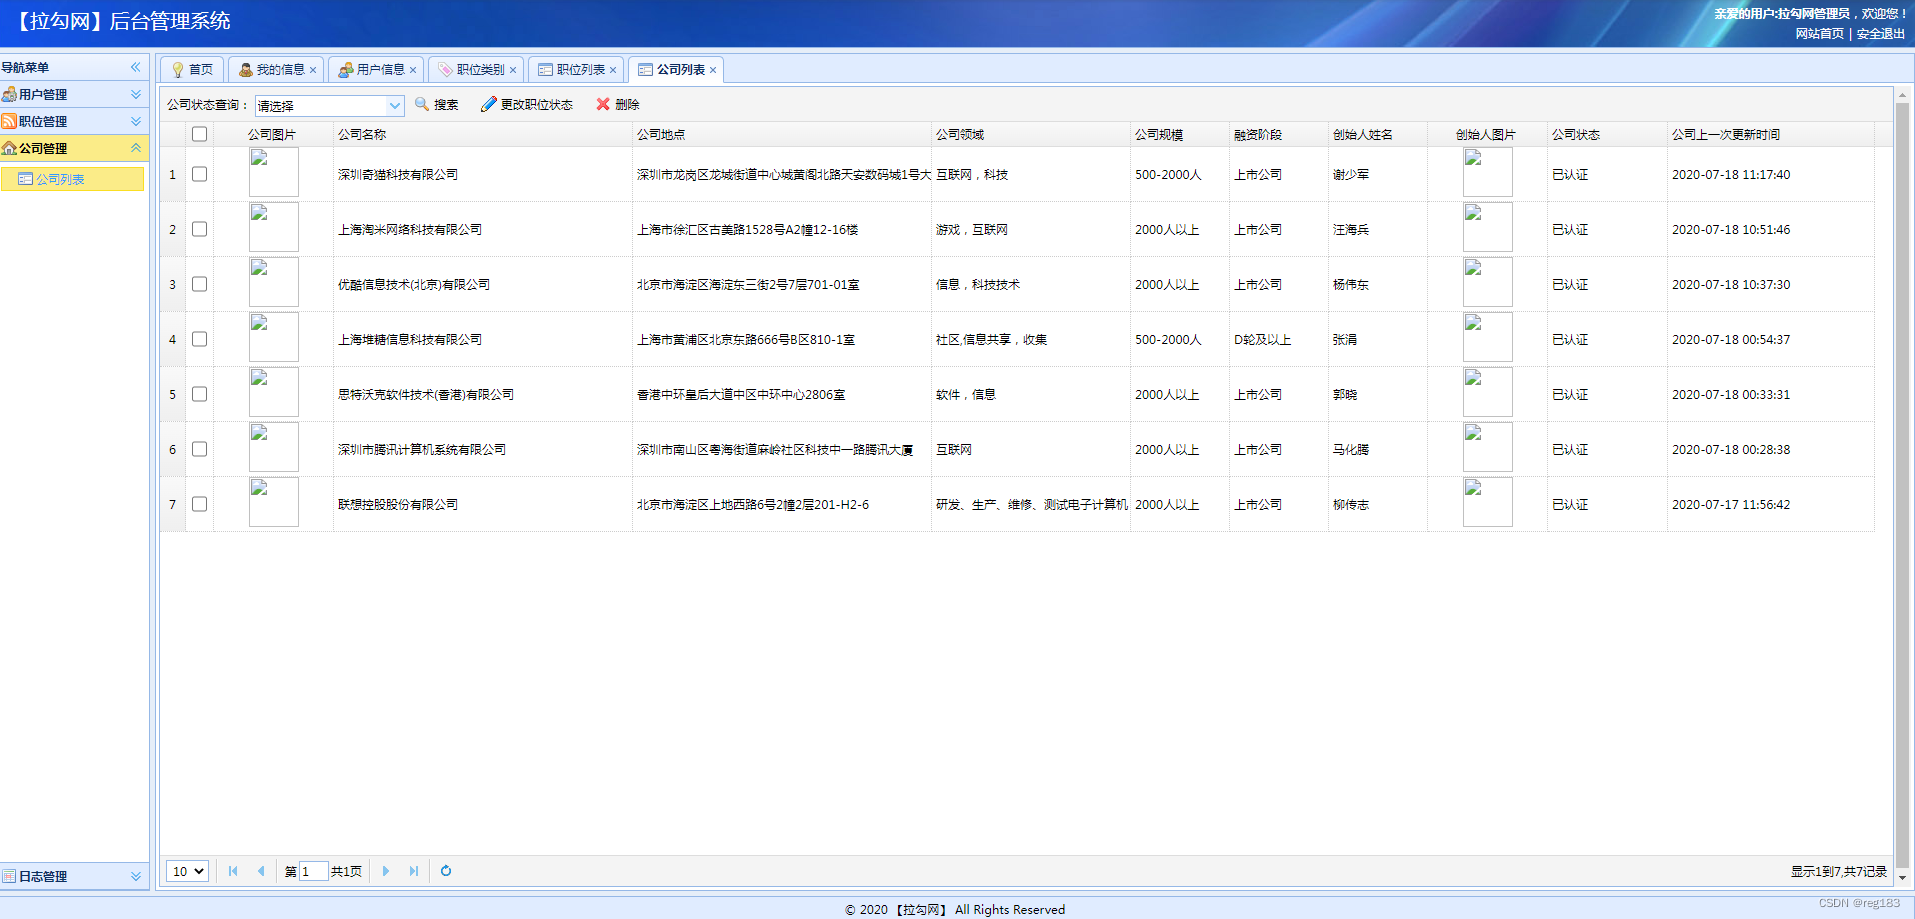Click the user management icon in sidebar

tap(9, 94)
